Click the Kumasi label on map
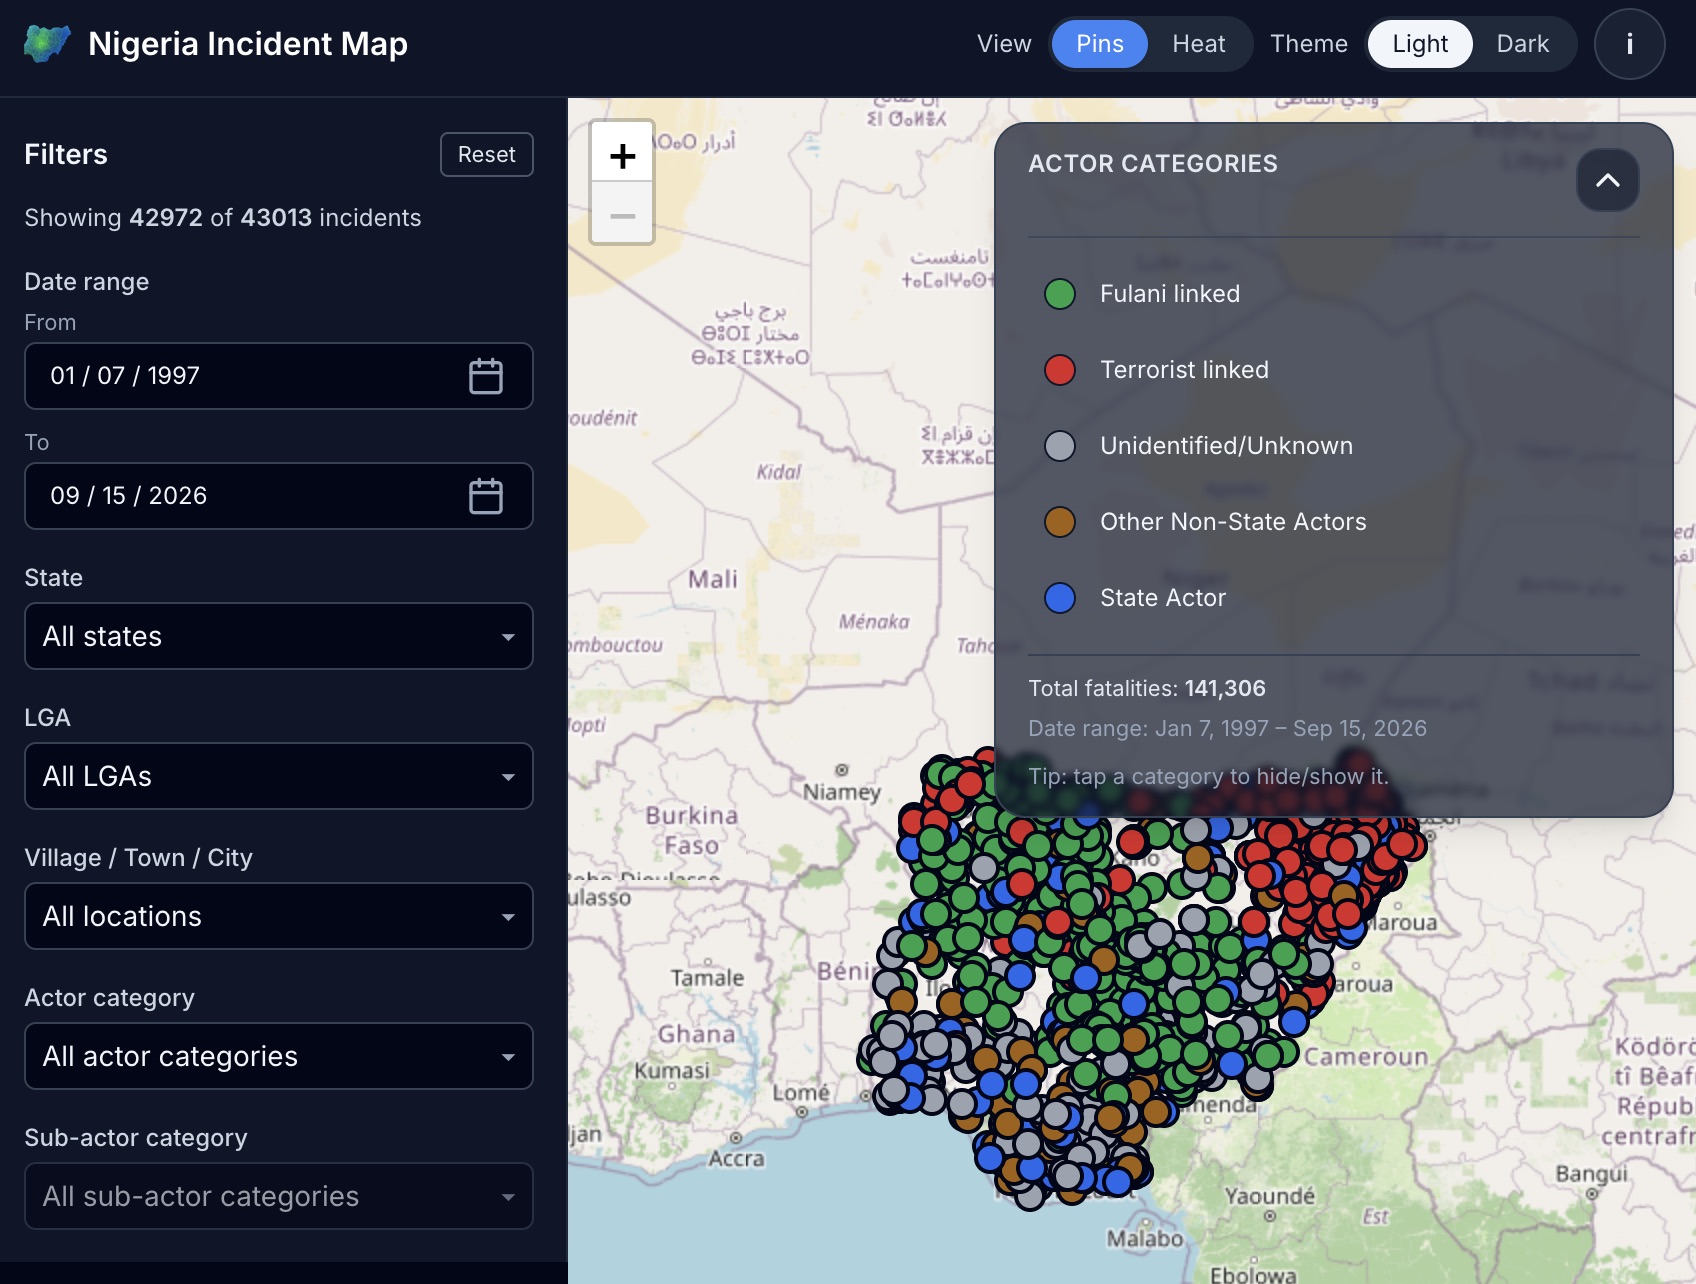This screenshot has height=1284, width=1696. point(672,1071)
